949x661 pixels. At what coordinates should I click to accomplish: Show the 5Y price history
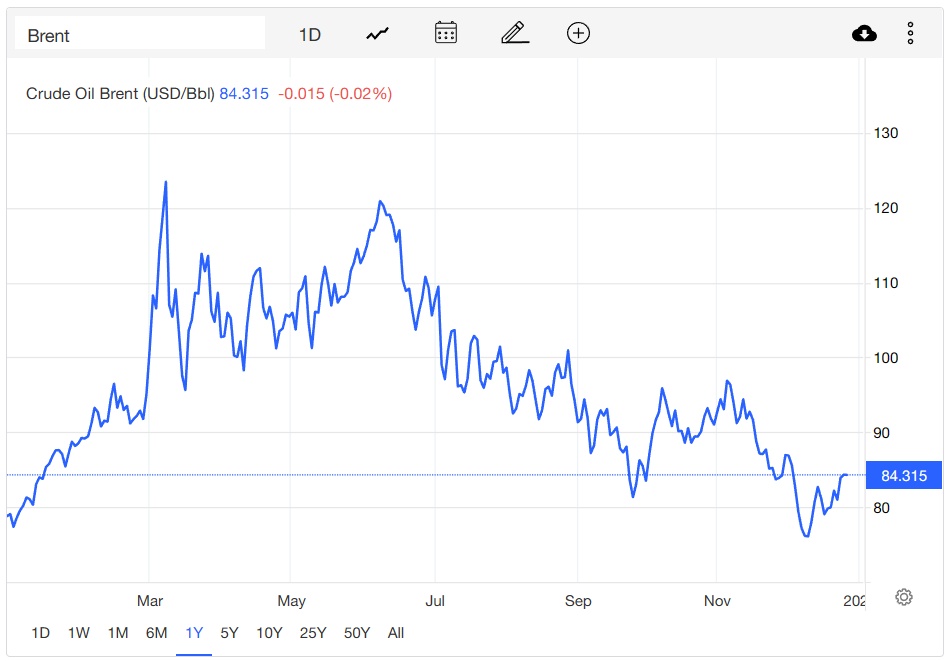pyautogui.click(x=229, y=633)
